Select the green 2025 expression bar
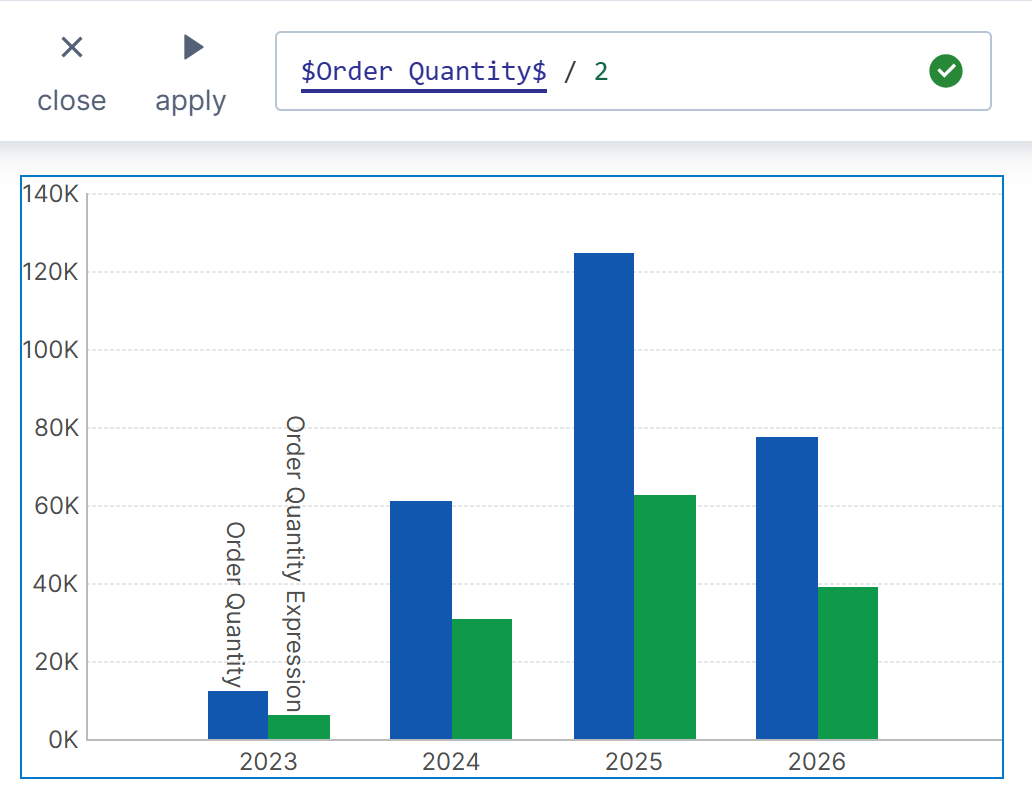Screen dimensions: 1032x808 tap(665, 617)
